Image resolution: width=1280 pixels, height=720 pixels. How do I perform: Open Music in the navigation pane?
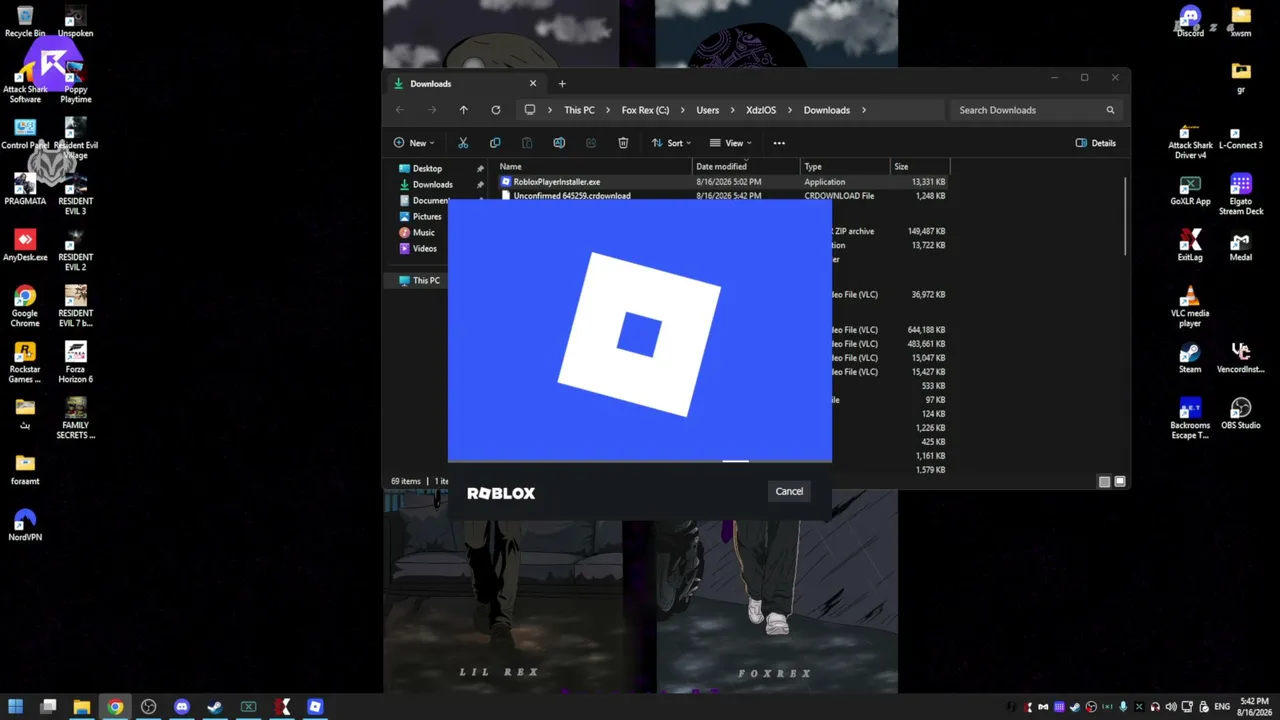424,232
